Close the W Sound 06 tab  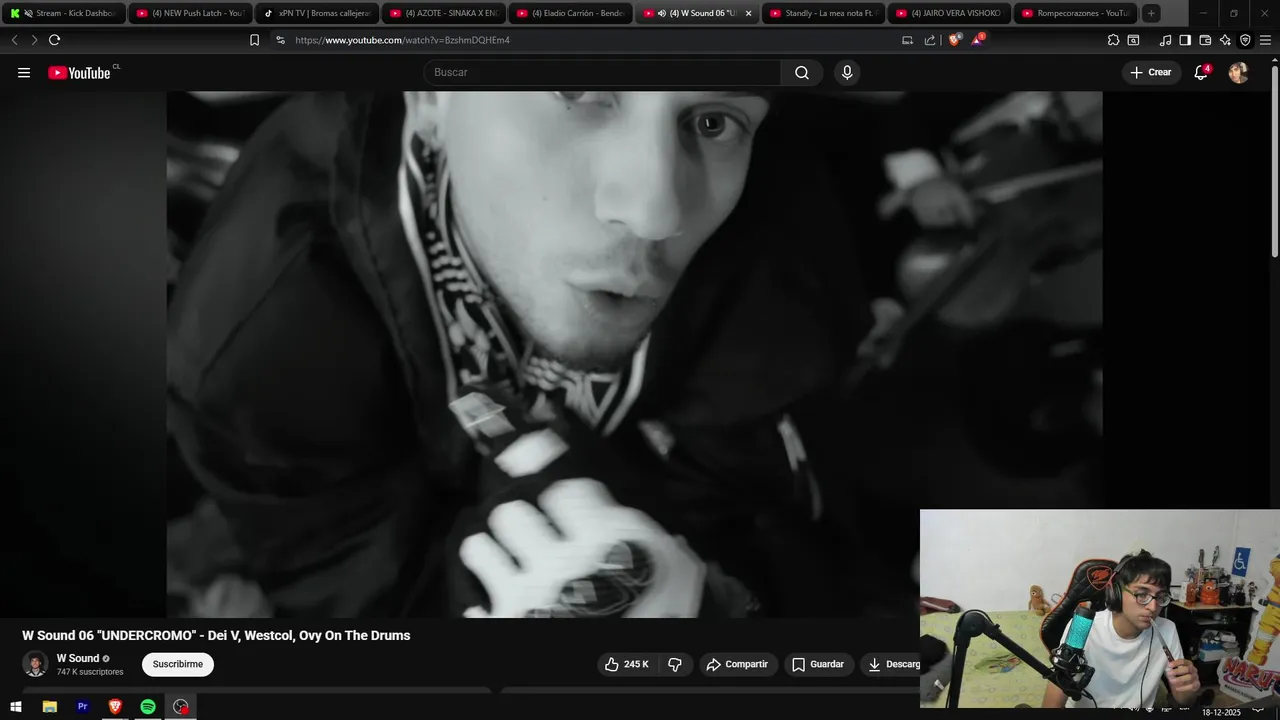click(748, 13)
